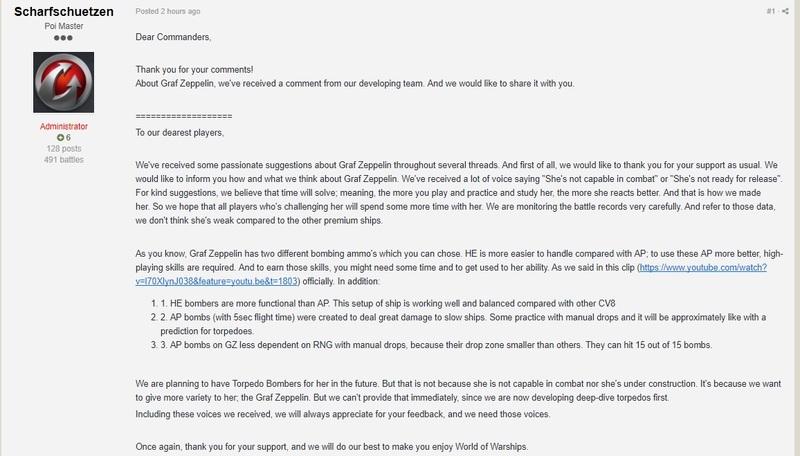Click the '128 posts' count

(62, 148)
